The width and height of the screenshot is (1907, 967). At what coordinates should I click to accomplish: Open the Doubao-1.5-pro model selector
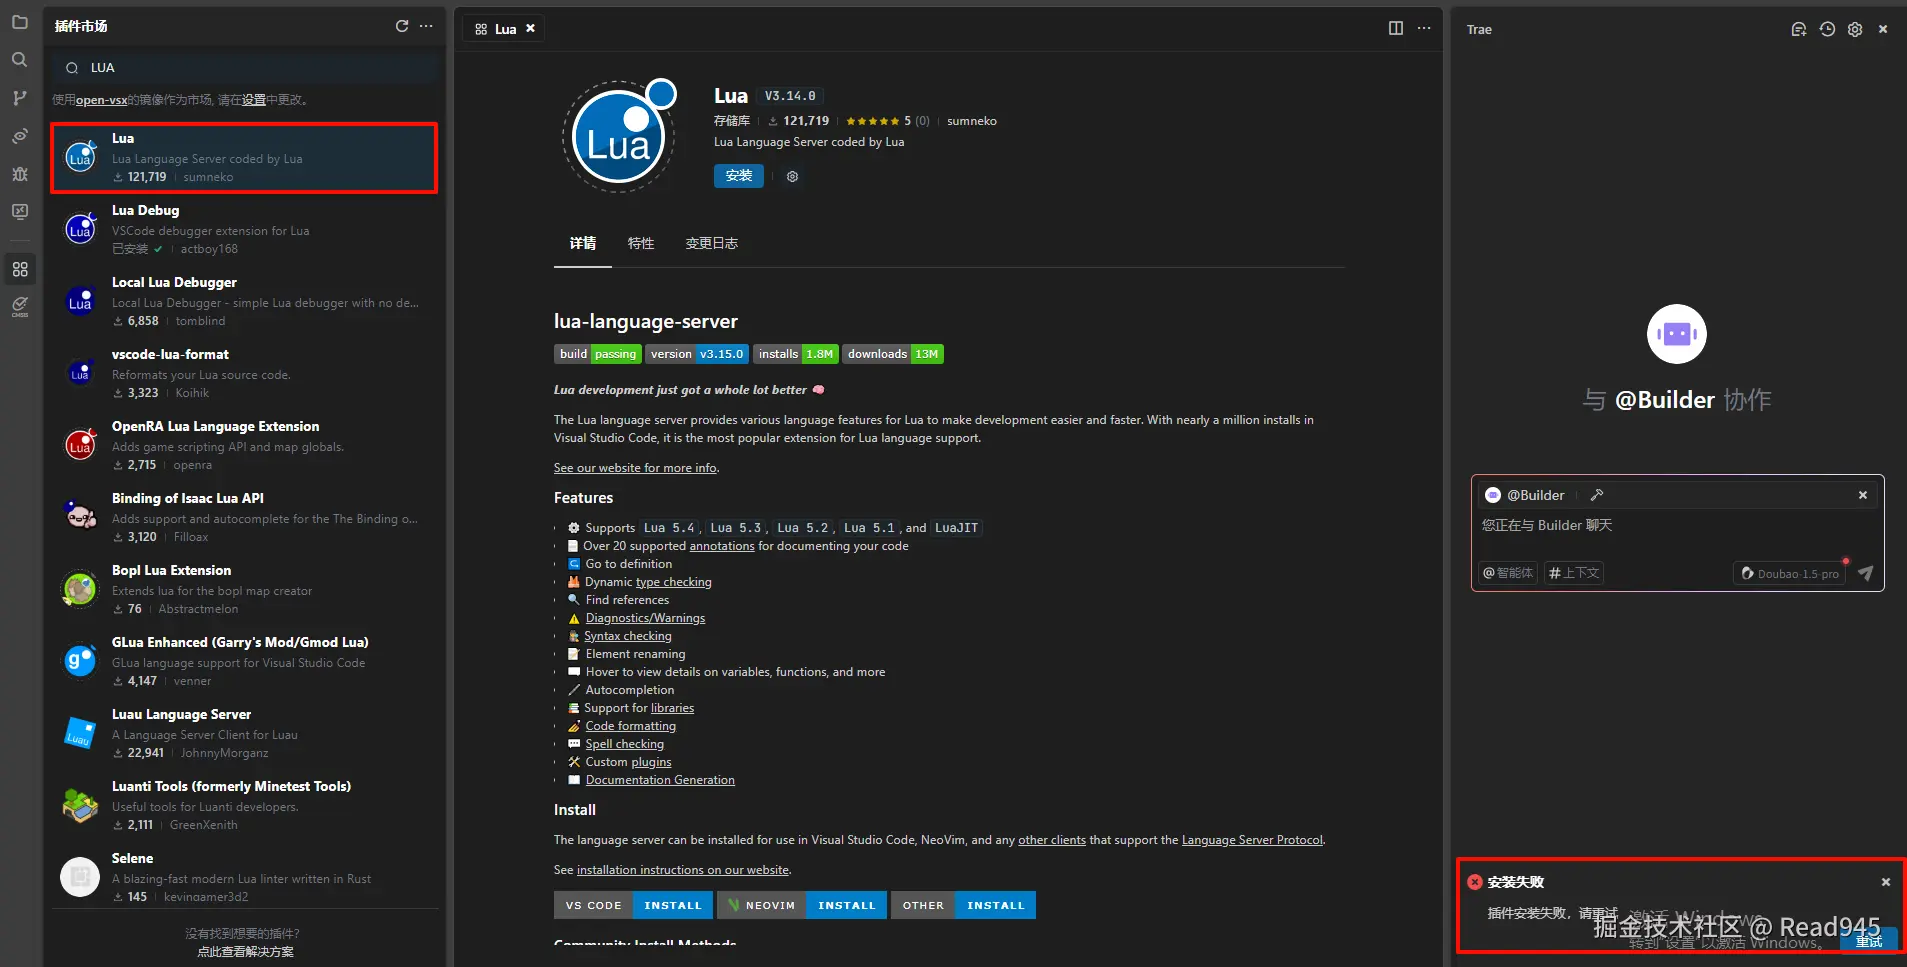tap(1790, 573)
